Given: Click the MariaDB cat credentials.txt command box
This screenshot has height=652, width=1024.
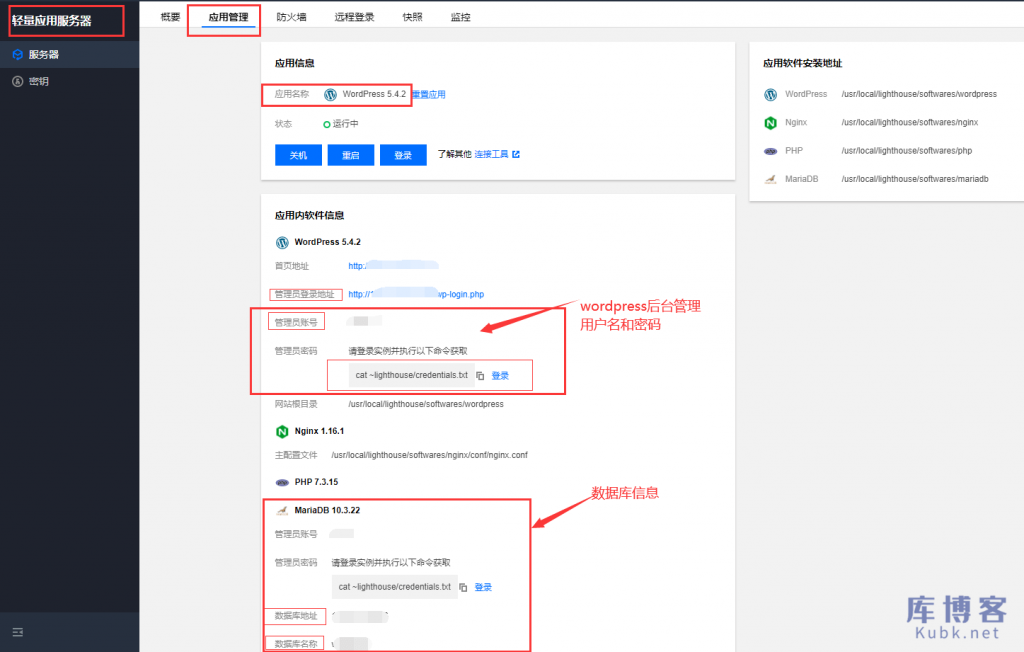Looking at the screenshot, I should (x=394, y=587).
